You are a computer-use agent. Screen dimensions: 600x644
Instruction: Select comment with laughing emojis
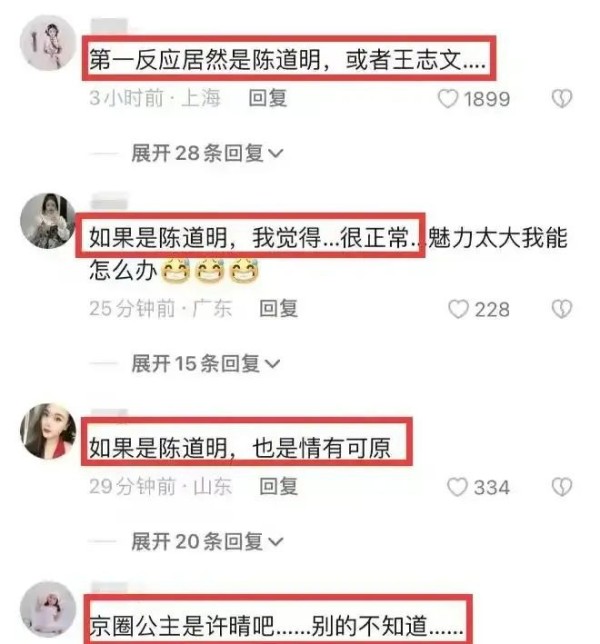click(x=328, y=254)
